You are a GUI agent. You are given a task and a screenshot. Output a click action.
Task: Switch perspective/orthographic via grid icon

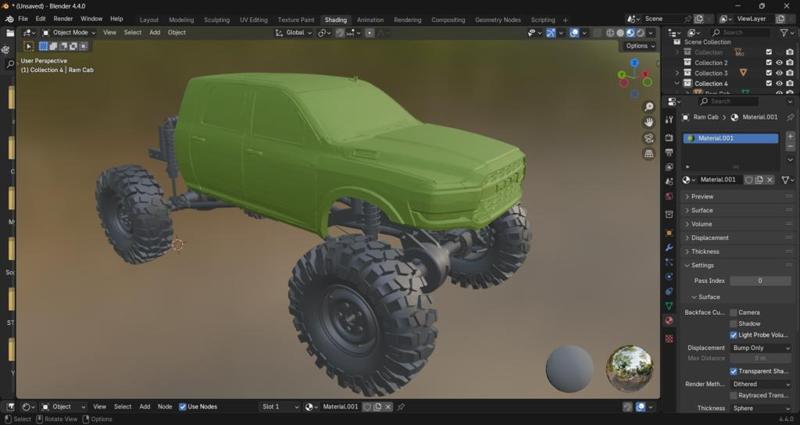click(x=648, y=154)
